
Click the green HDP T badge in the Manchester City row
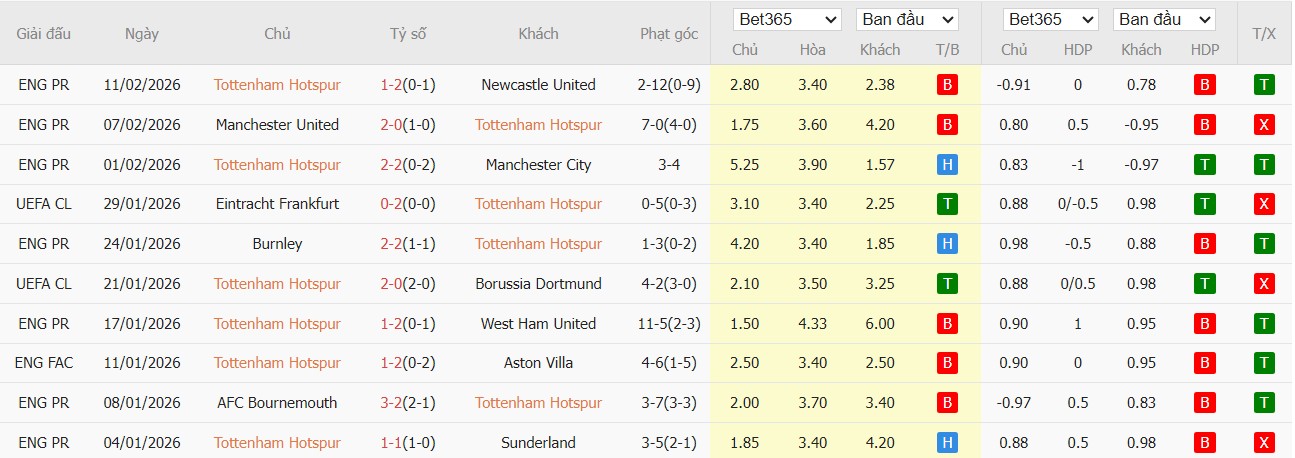tap(1205, 165)
